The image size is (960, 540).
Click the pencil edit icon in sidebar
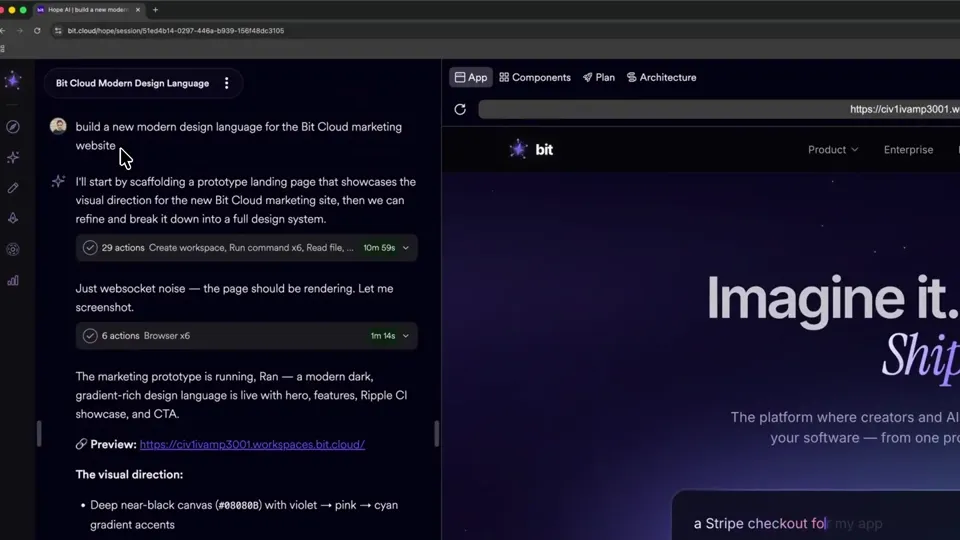tap(13, 188)
